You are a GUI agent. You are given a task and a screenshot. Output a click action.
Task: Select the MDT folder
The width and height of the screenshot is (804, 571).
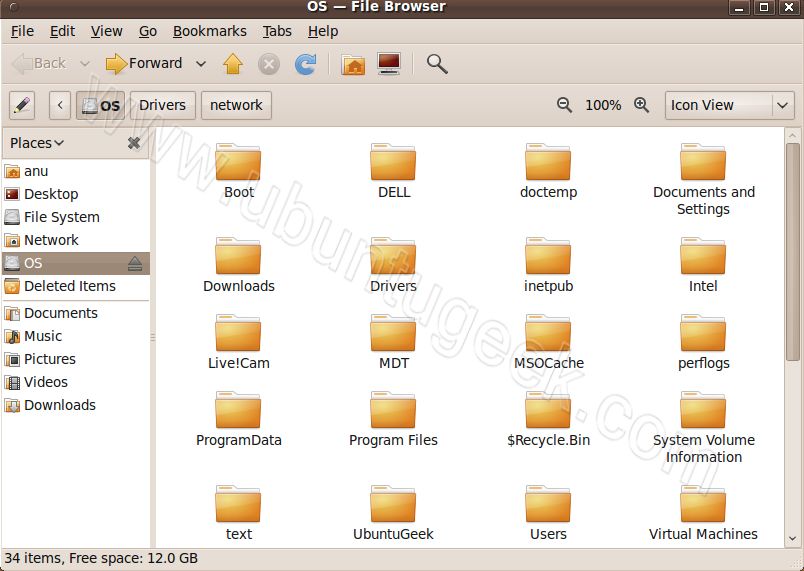pos(393,342)
